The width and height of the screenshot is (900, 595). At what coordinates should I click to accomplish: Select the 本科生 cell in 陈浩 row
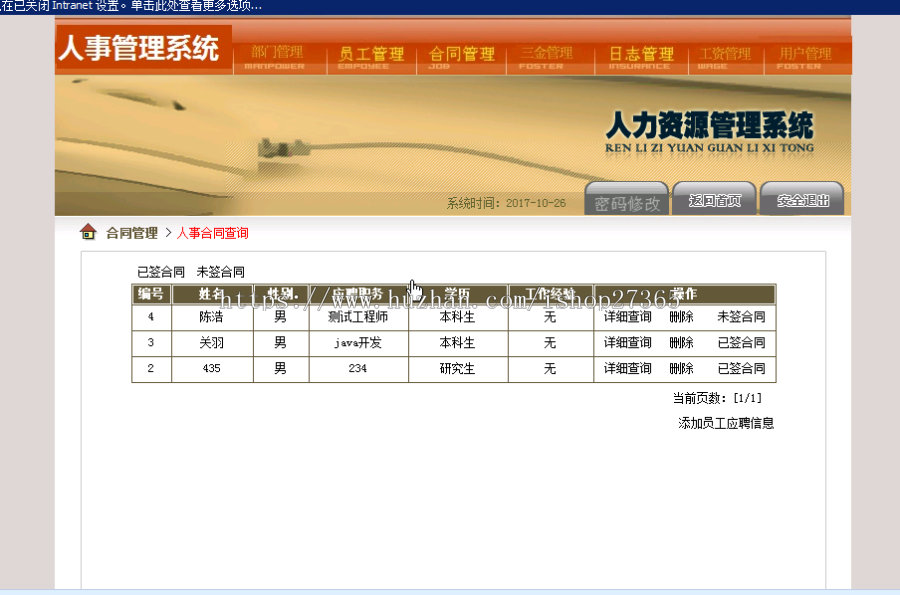point(457,317)
